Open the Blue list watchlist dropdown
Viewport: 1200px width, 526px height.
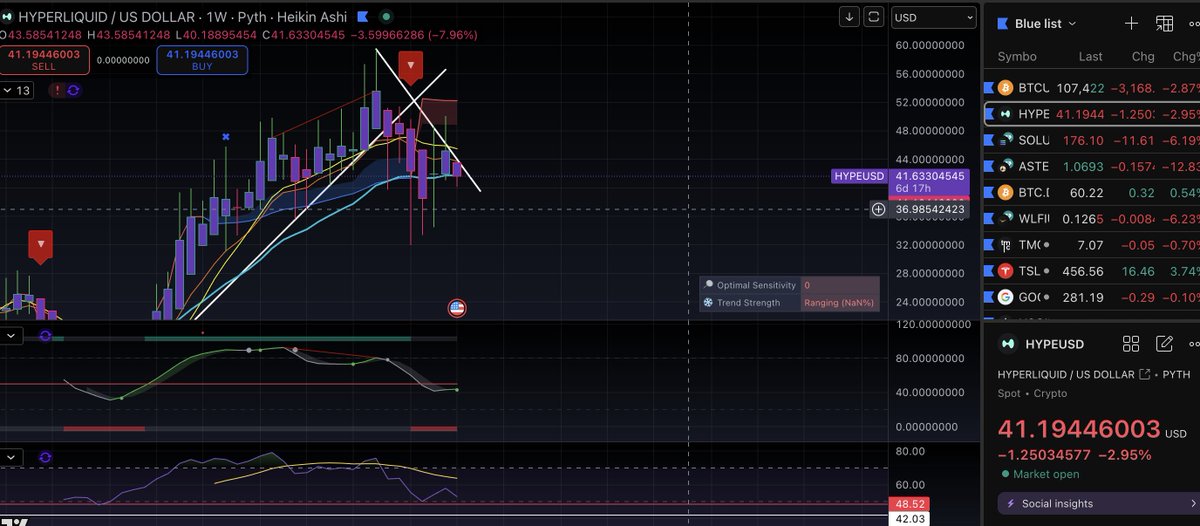point(1045,23)
